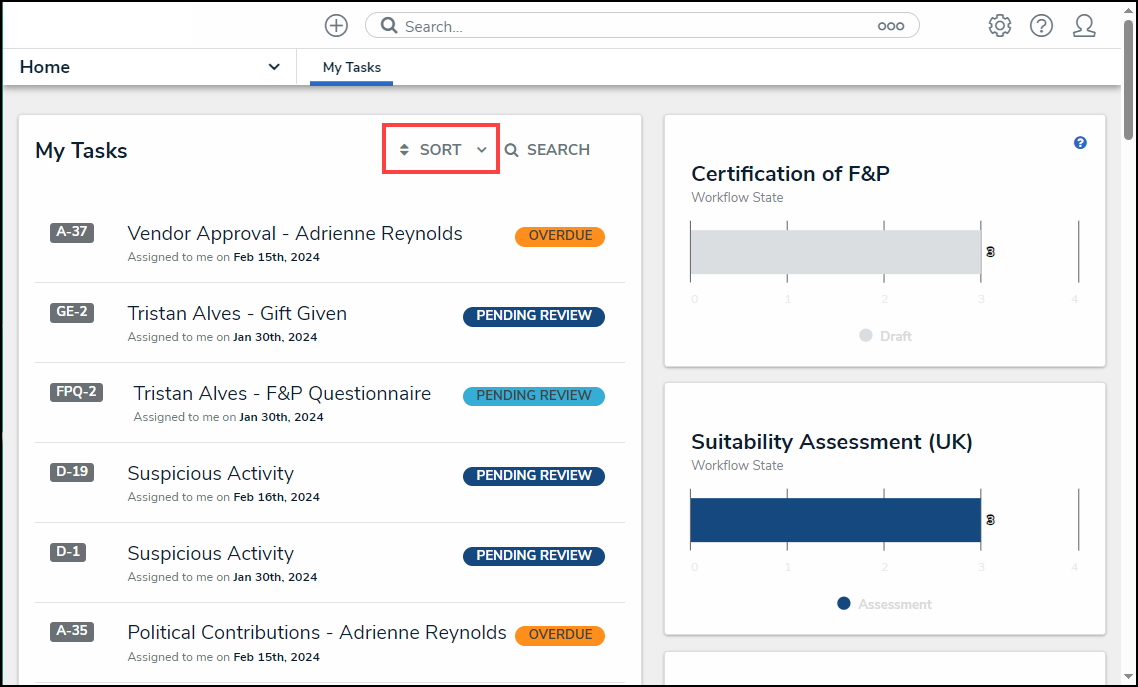The image size is (1138, 687).
Task: Click inside the top Search field
Action: (630, 27)
